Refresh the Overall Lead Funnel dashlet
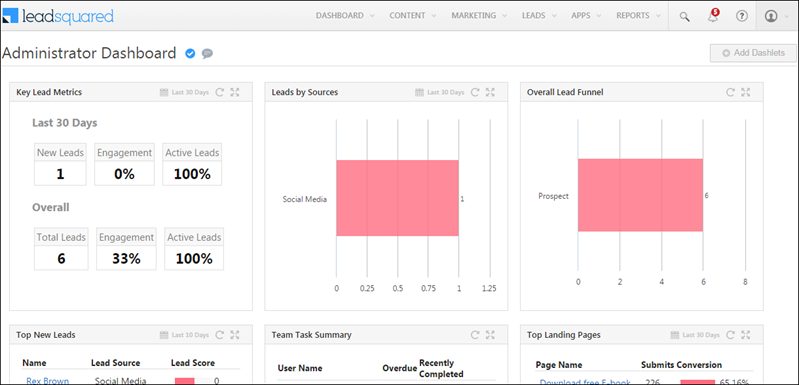The height and width of the screenshot is (385, 800). tap(731, 92)
